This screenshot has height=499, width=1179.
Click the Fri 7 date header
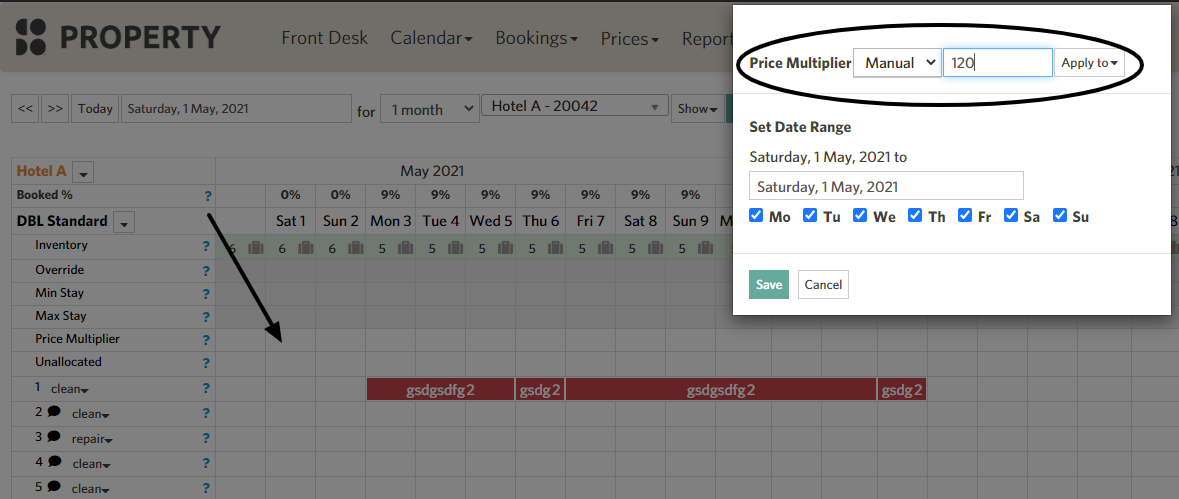click(590, 221)
